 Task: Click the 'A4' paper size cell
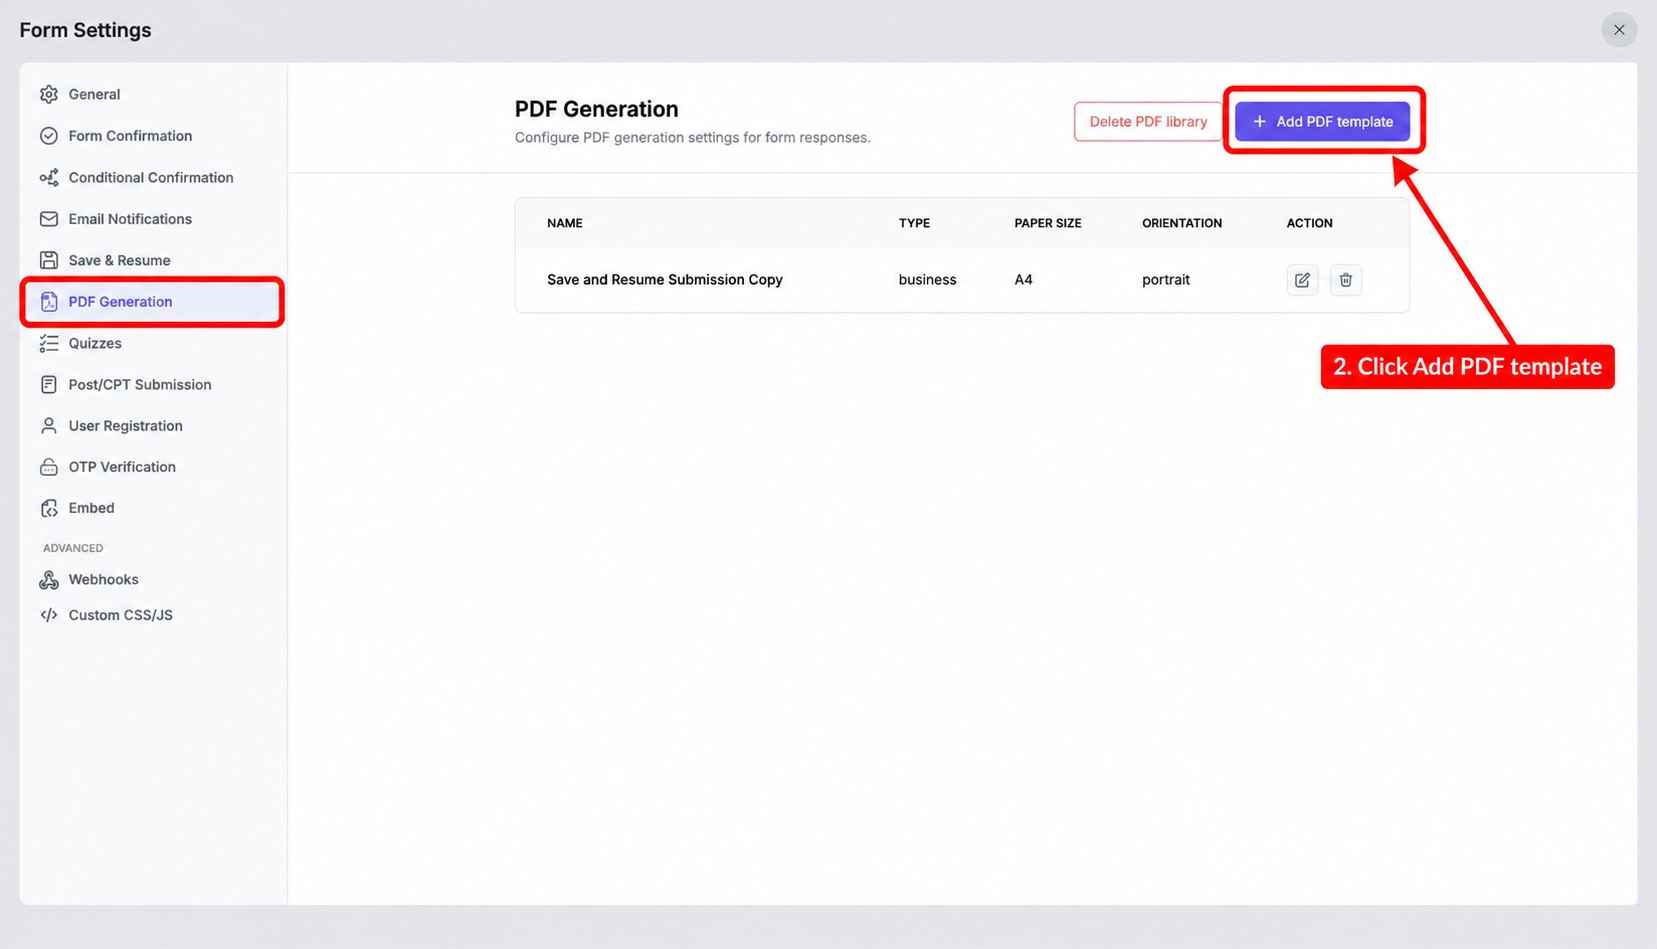(x=1023, y=280)
